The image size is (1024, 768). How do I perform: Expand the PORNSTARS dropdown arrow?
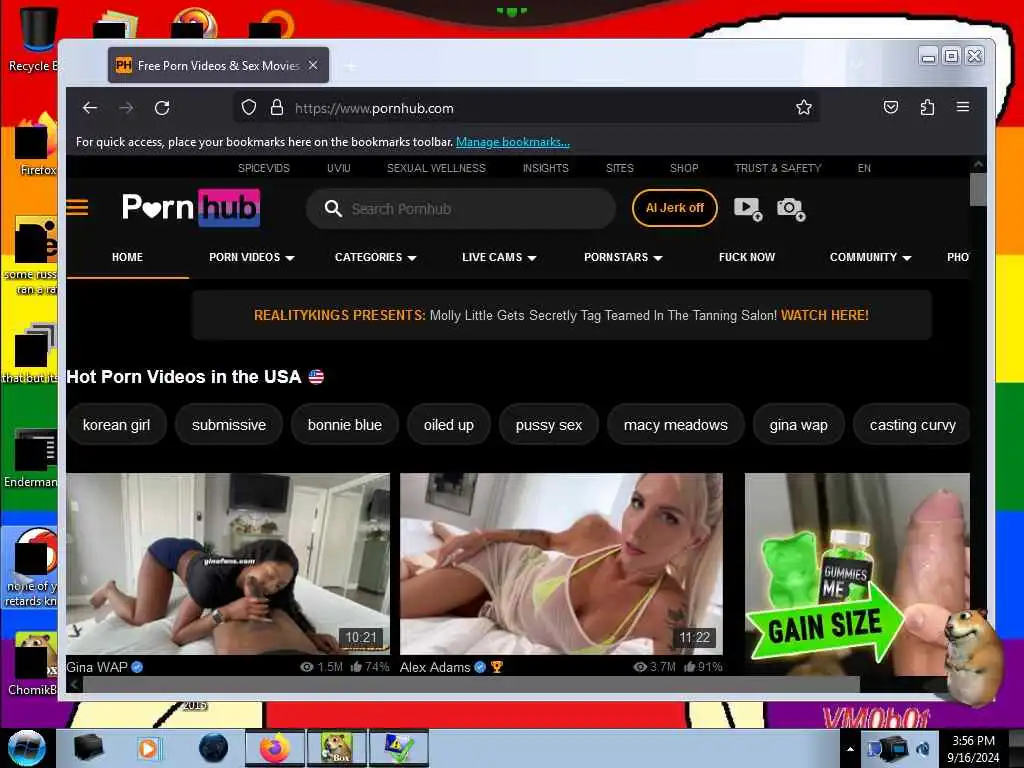(658, 258)
